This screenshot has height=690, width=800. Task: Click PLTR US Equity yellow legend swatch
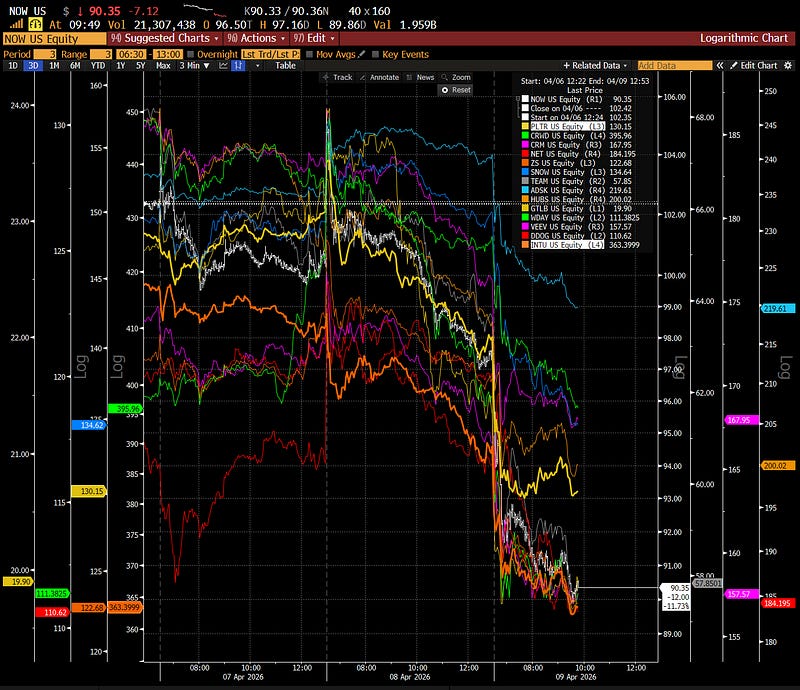[525, 127]
